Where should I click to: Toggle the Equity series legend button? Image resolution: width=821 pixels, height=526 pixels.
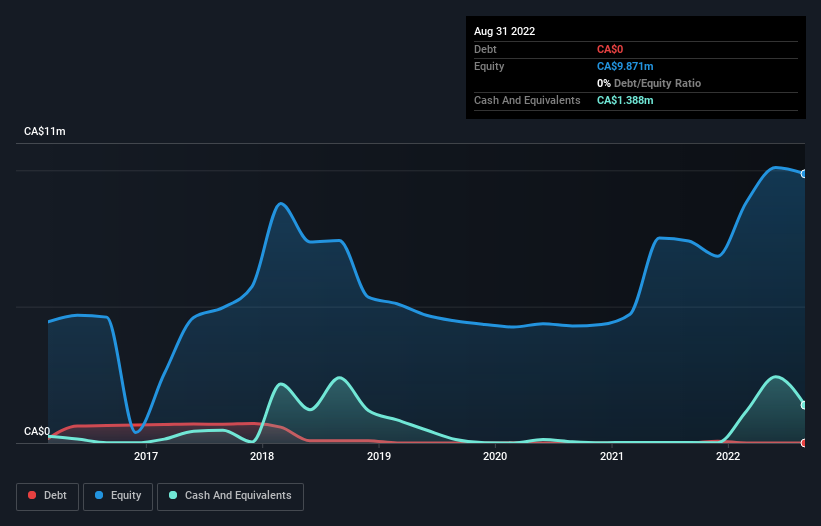pyautogui.click(x=118, y=496)
